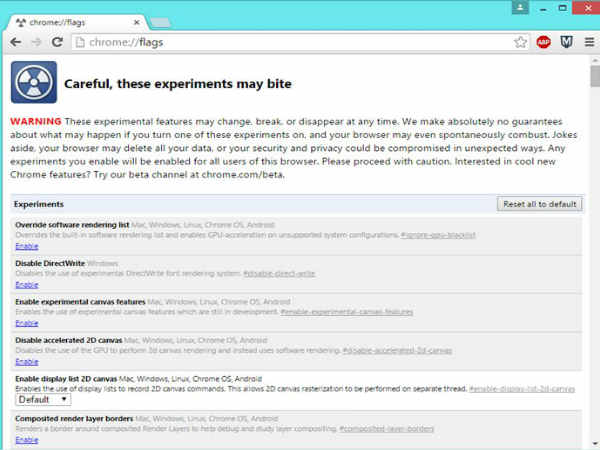Click the 'Careful, these experiments may bite' heading
Viewport: 600px width, 450px height.
(x=178, y=84)
